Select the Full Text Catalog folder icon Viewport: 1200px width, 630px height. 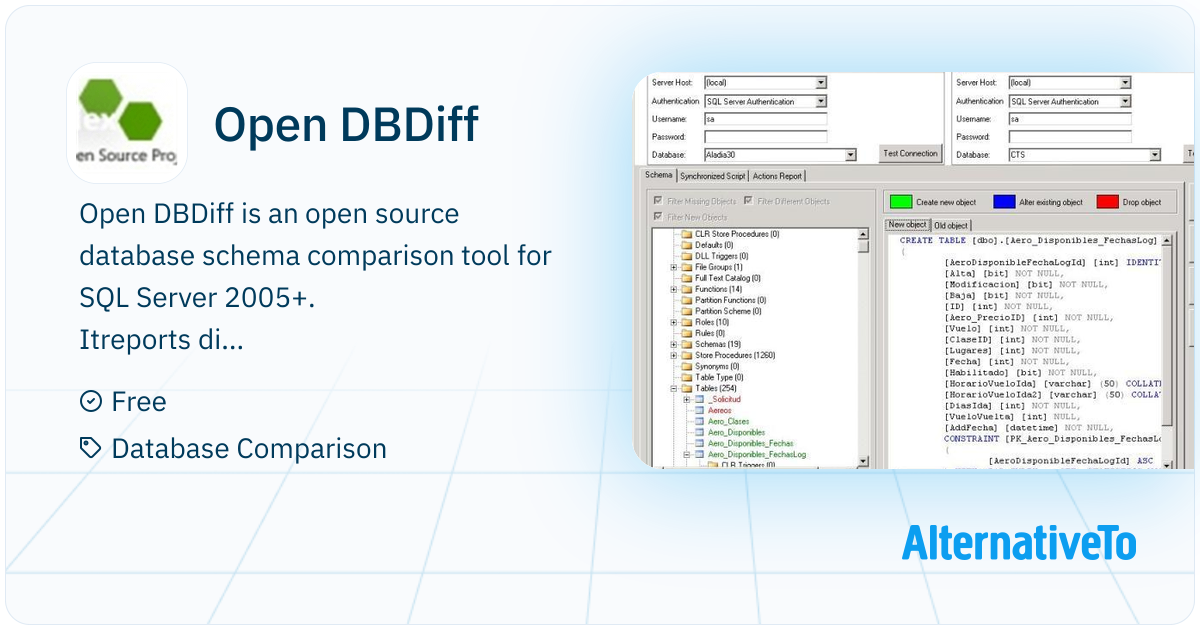pos(686,278)
